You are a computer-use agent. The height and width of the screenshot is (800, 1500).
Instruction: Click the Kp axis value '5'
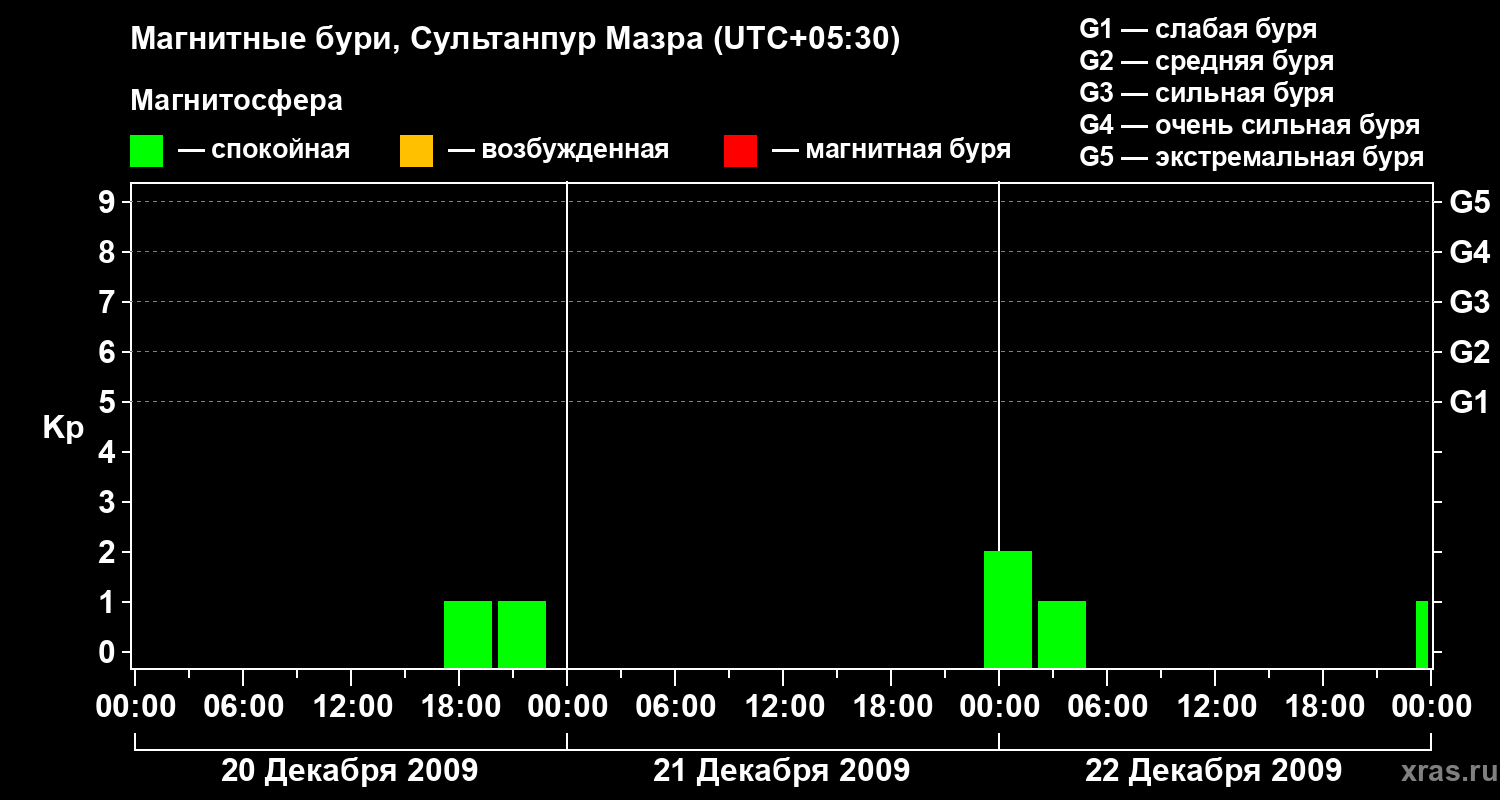(109, 402)
